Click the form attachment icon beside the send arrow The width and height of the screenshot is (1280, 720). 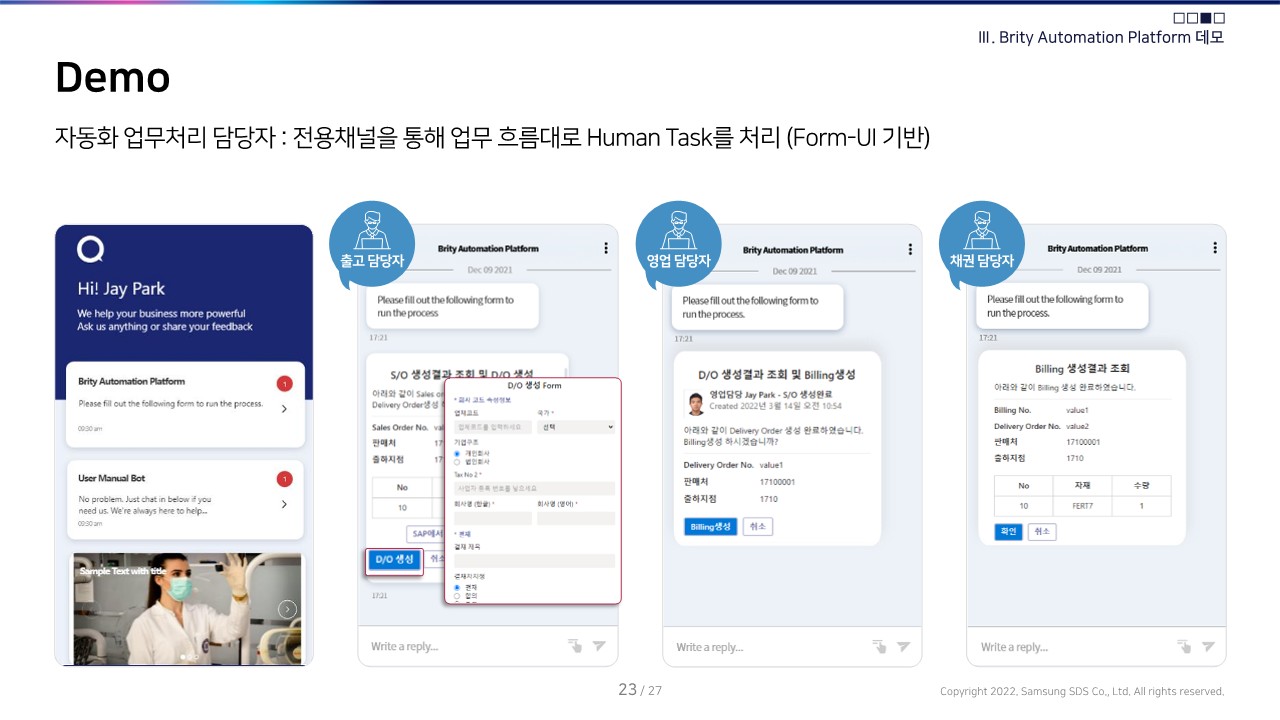(574, 646)
